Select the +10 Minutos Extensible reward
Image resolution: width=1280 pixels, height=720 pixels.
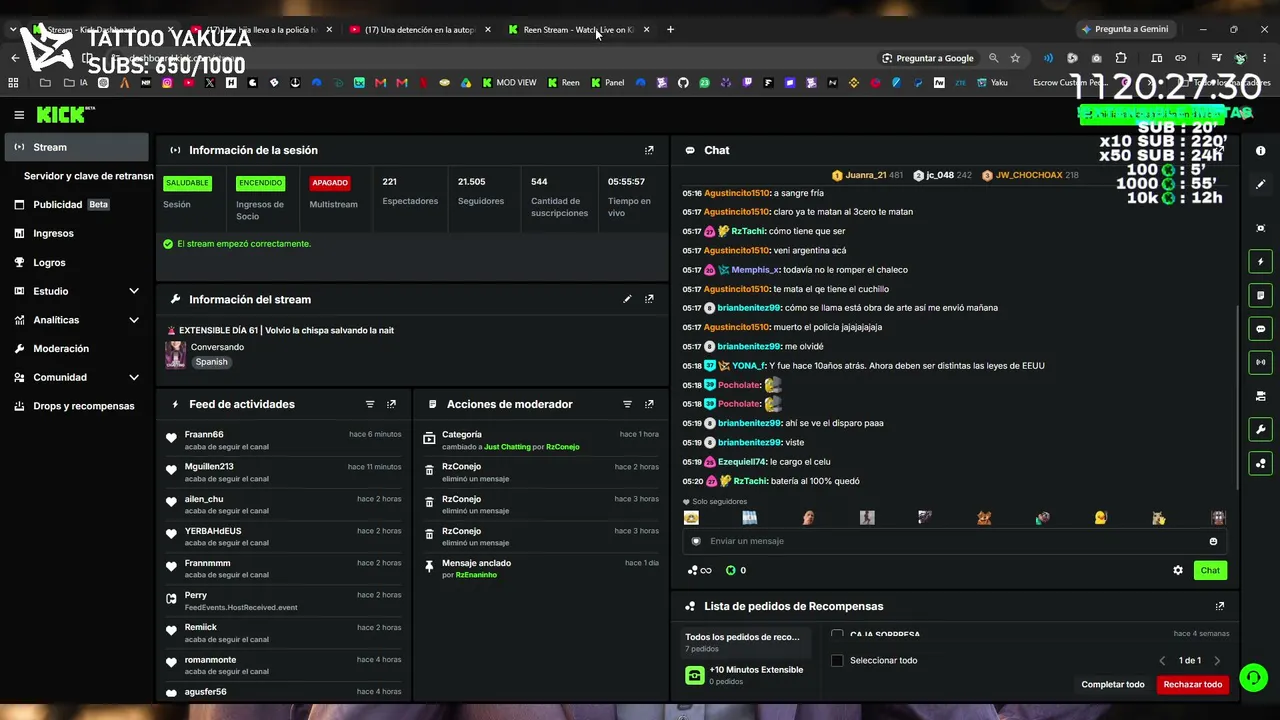tap(745, 675)
